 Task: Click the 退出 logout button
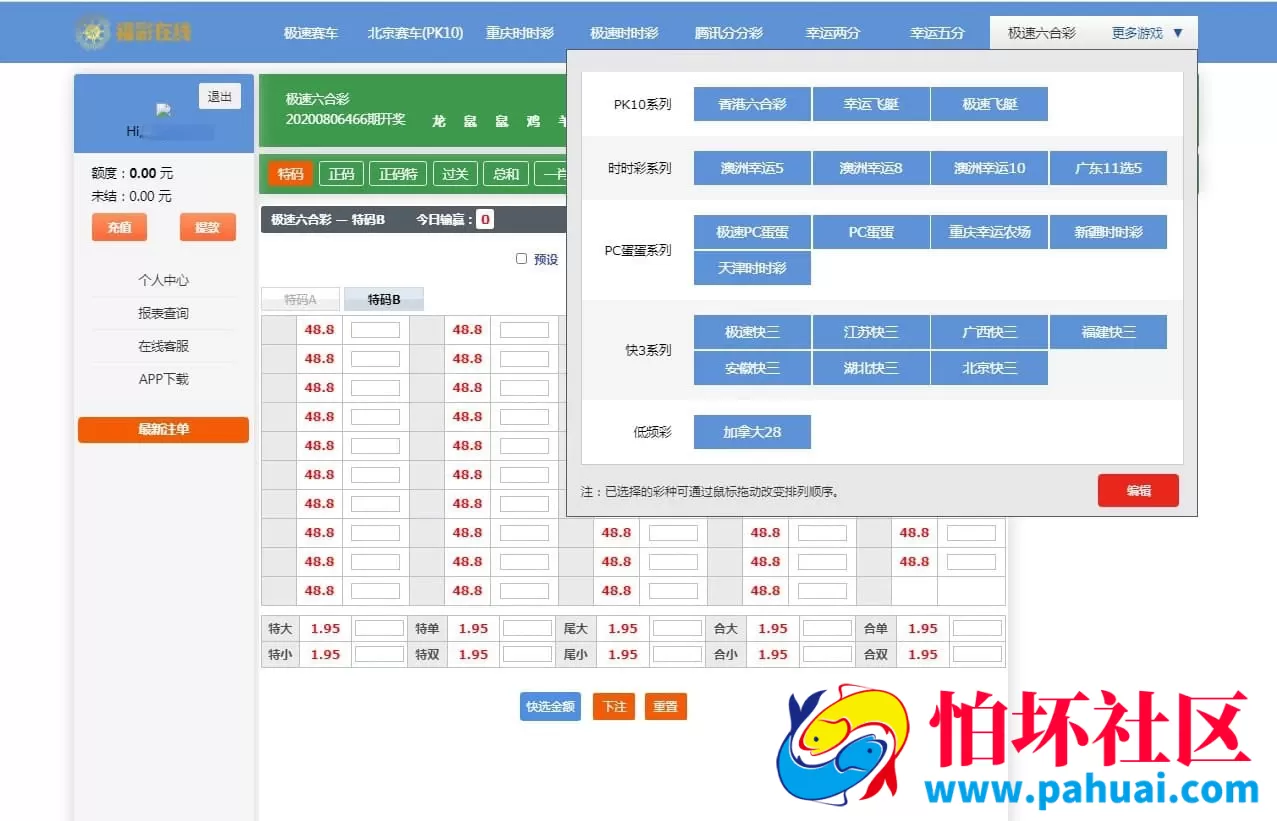(219, 96)
